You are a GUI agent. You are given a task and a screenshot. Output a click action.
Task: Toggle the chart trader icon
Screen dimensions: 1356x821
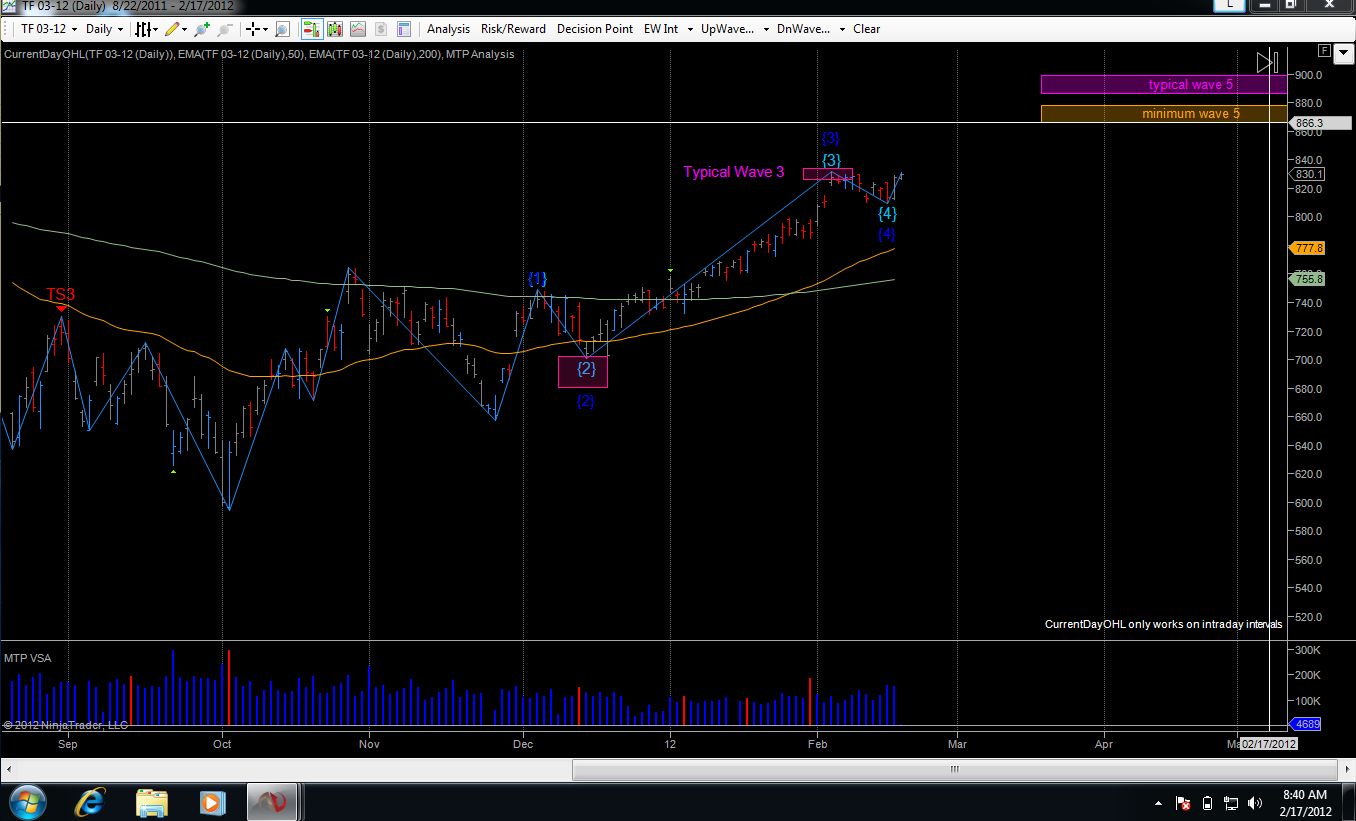click(x=311, y=29)
